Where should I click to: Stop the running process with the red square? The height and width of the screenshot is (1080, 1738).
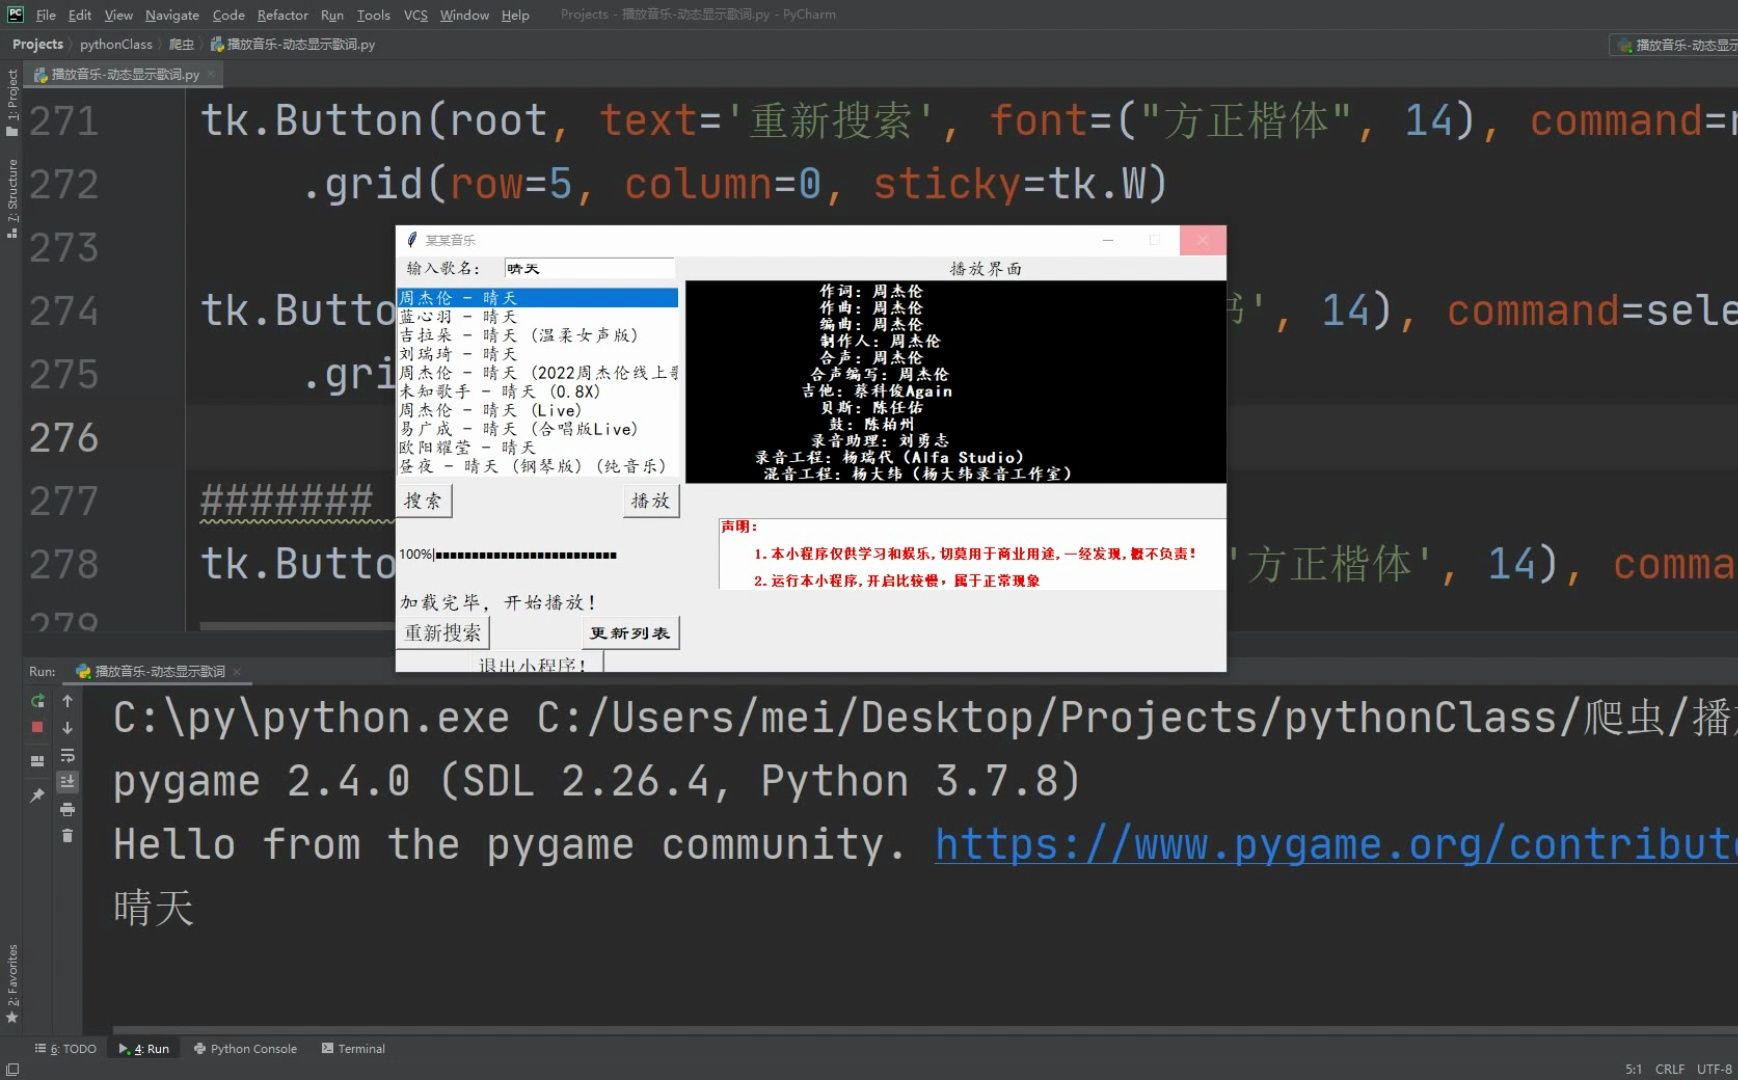pos(37,728)
